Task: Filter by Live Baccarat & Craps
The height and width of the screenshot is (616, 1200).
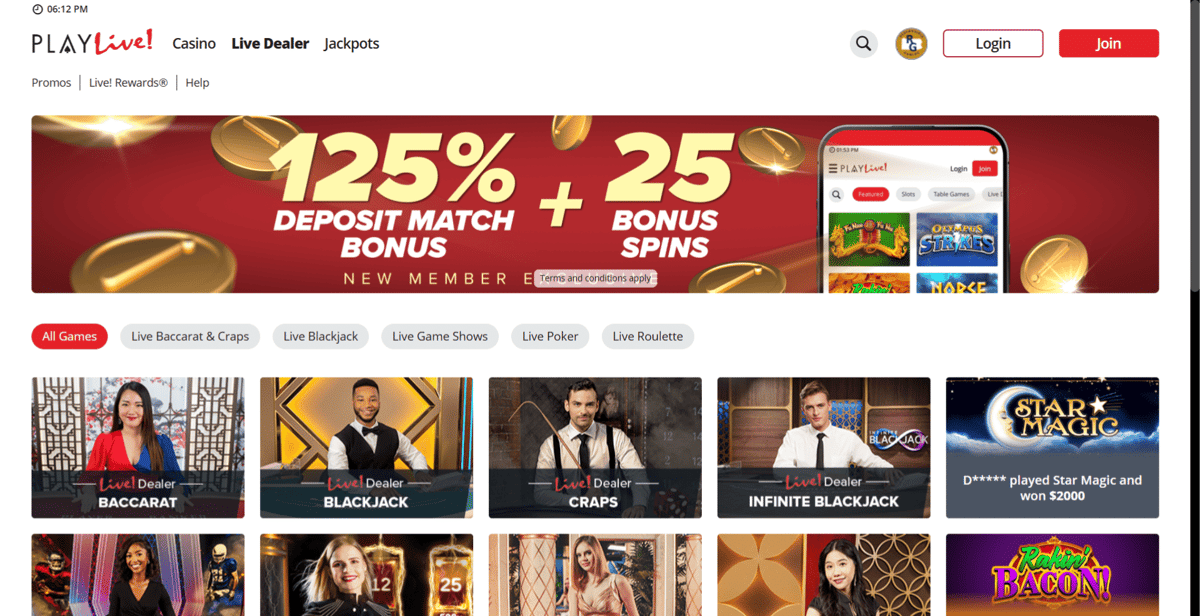Action: point(190,336)
